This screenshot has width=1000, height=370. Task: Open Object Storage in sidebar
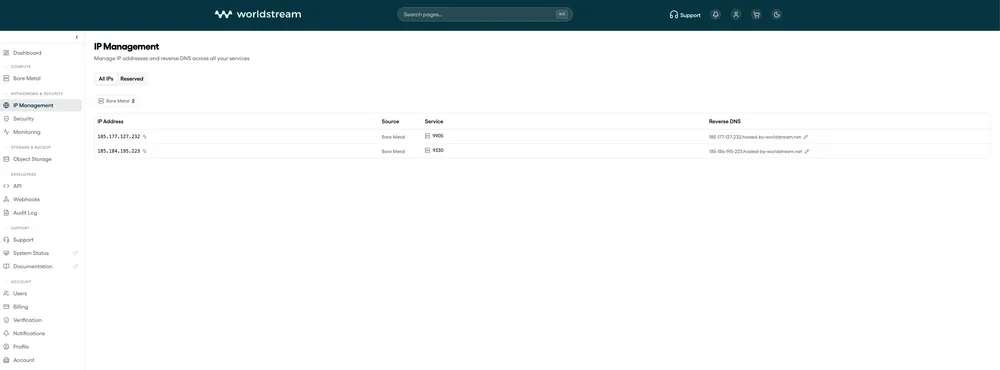pos(33,159)
